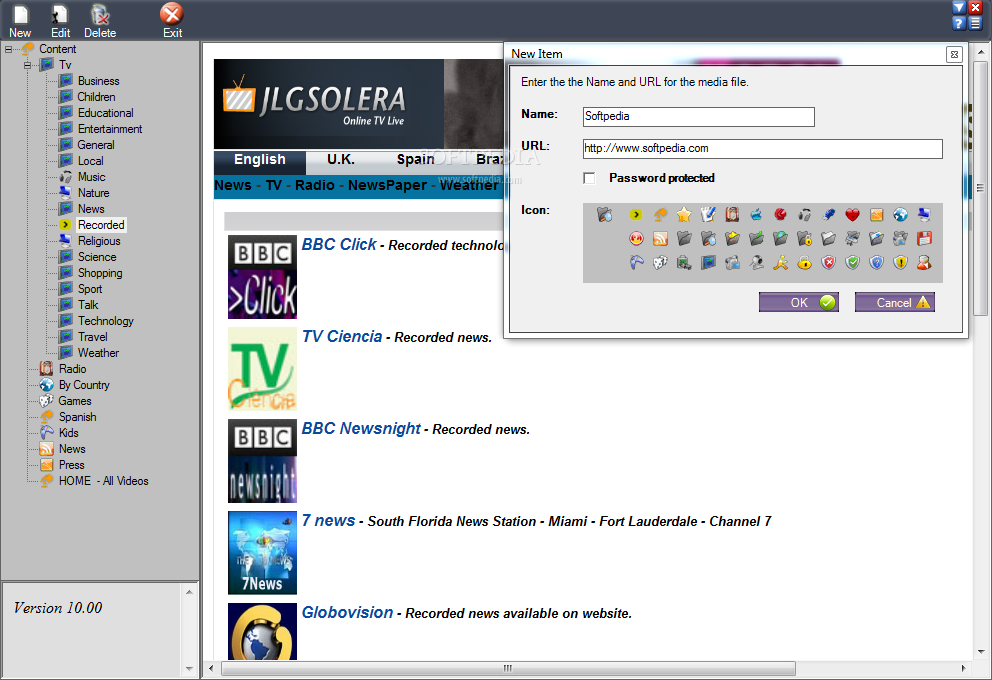The image size is (992, 680).
Task: Confirm with the OK button
Action: pos(798,302)
